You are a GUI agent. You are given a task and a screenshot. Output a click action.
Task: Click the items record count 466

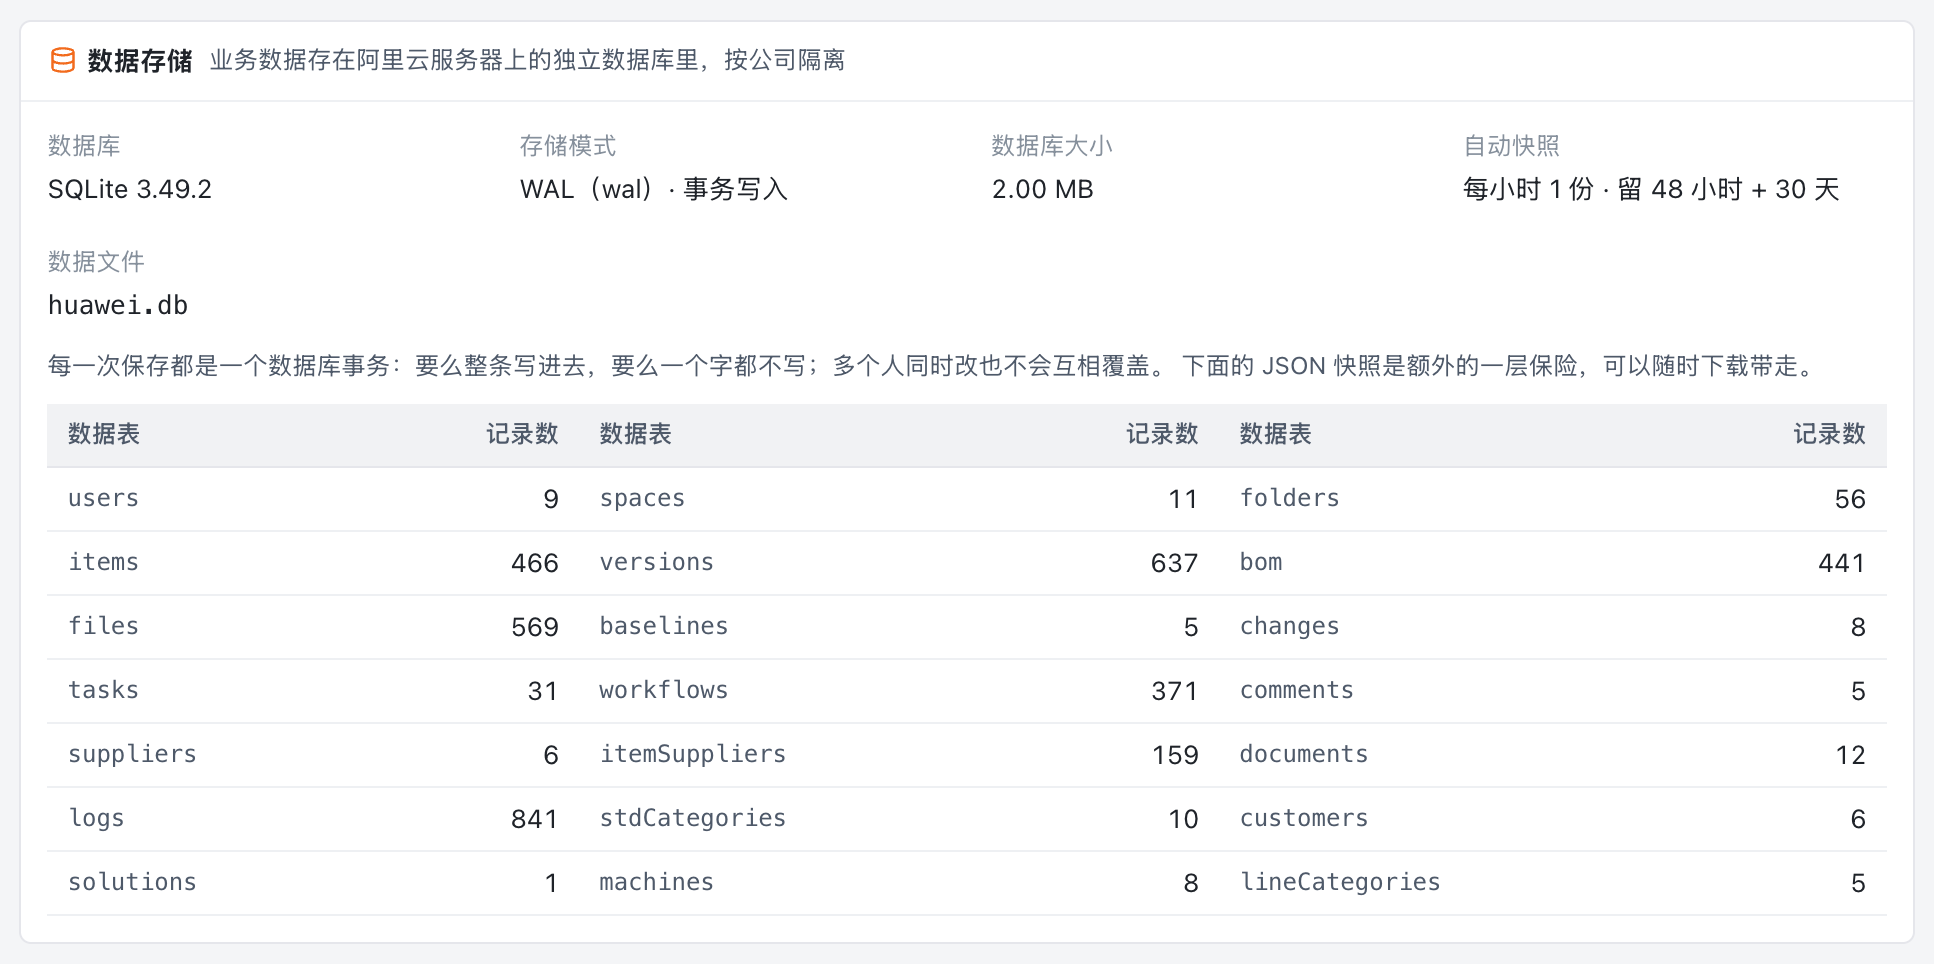click(534, 563)
